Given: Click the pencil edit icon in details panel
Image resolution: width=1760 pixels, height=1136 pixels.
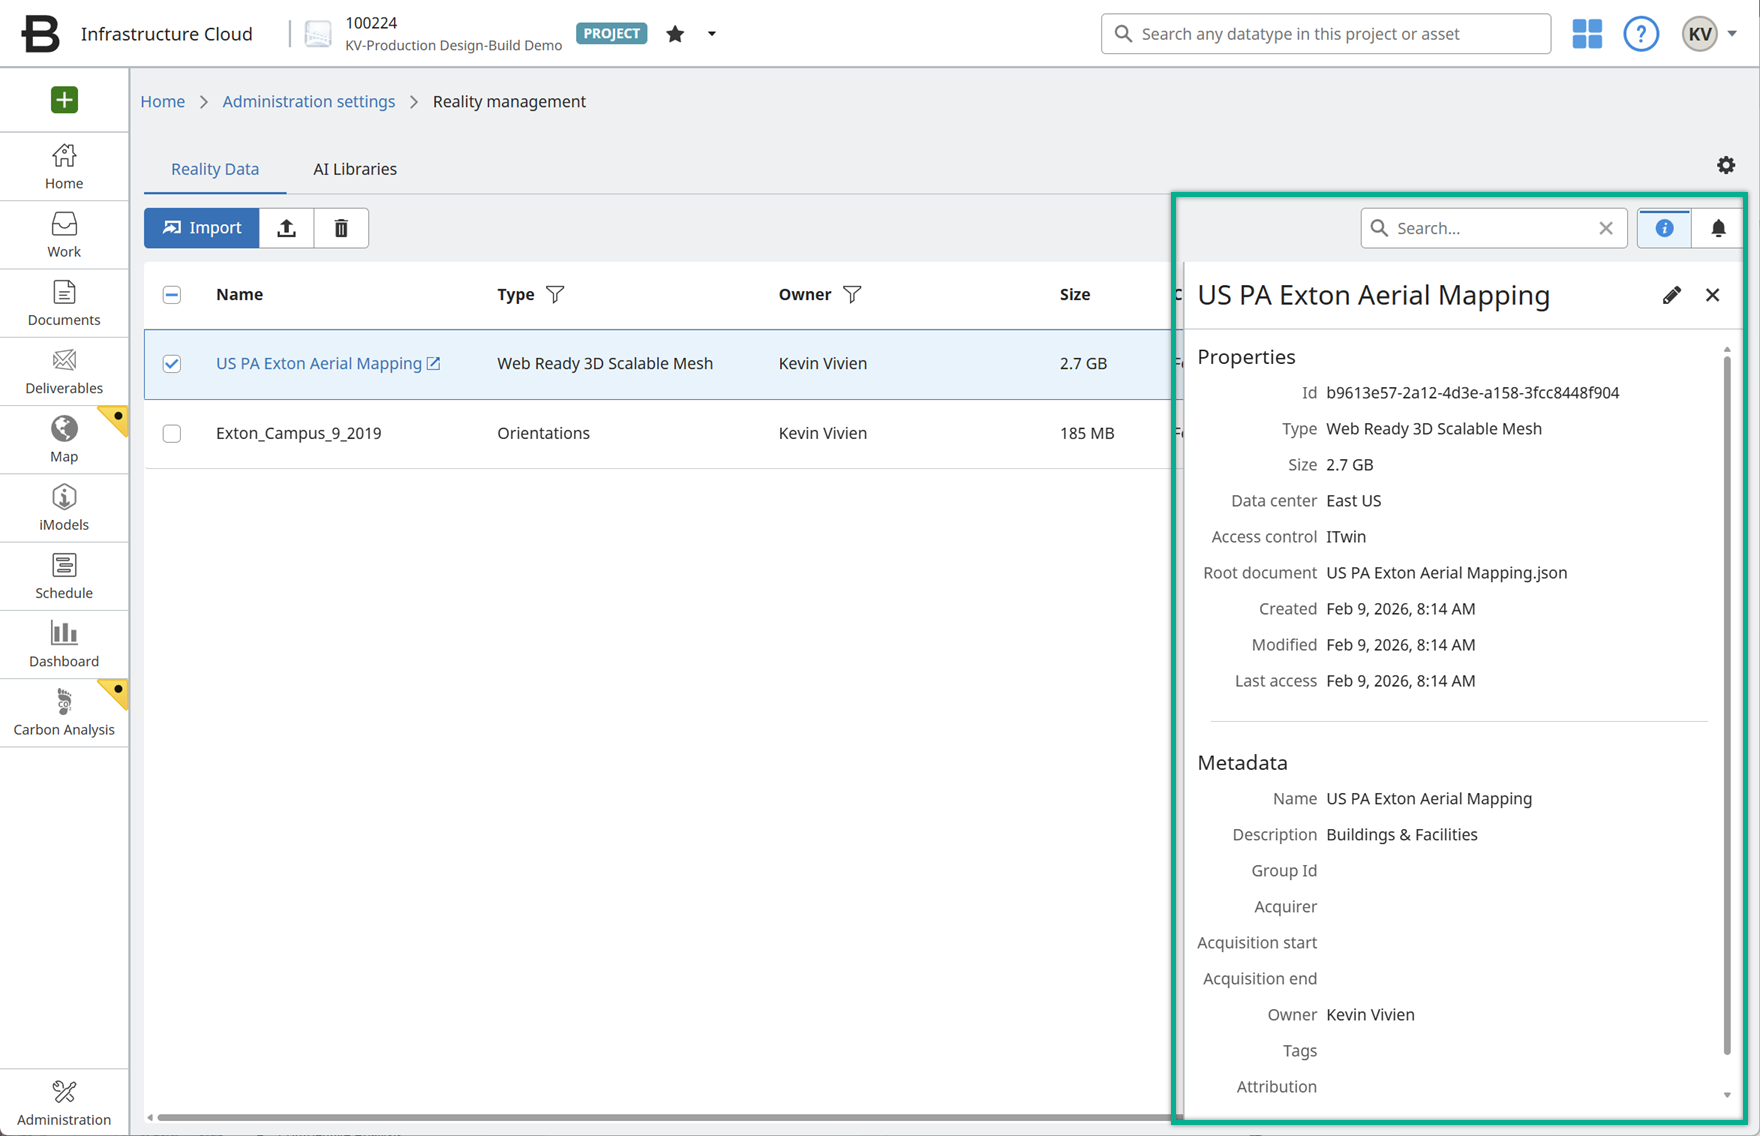Looking at the screenshot, I should click(1671, 295).
